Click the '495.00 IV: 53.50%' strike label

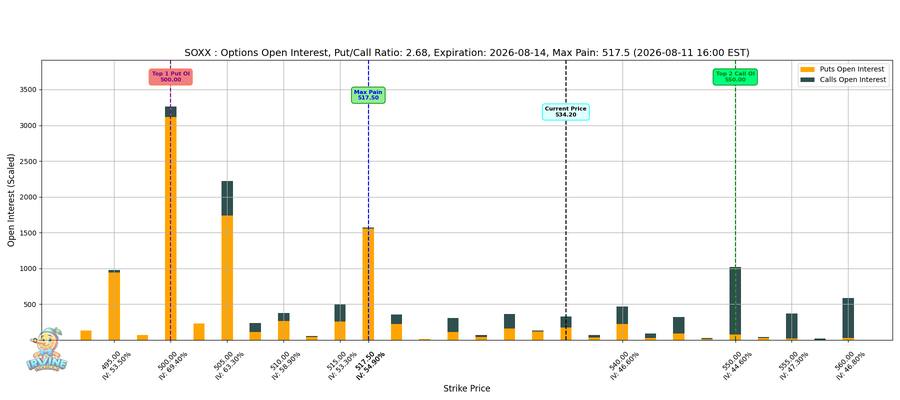116,364
